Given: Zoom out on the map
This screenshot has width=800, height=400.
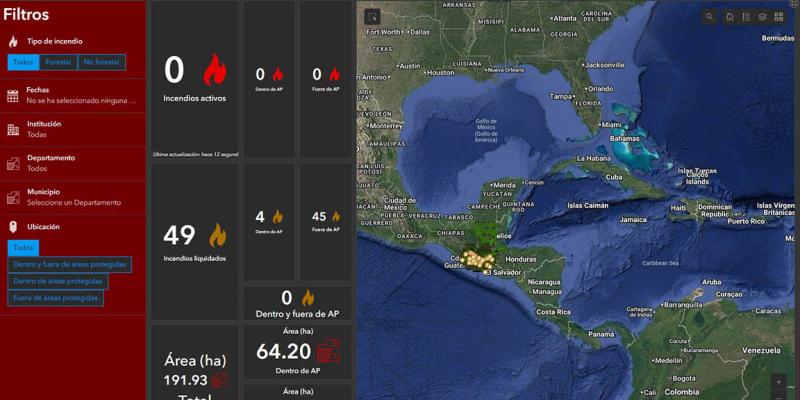Looking at the screenshot, I should click(x=779, y=396).
